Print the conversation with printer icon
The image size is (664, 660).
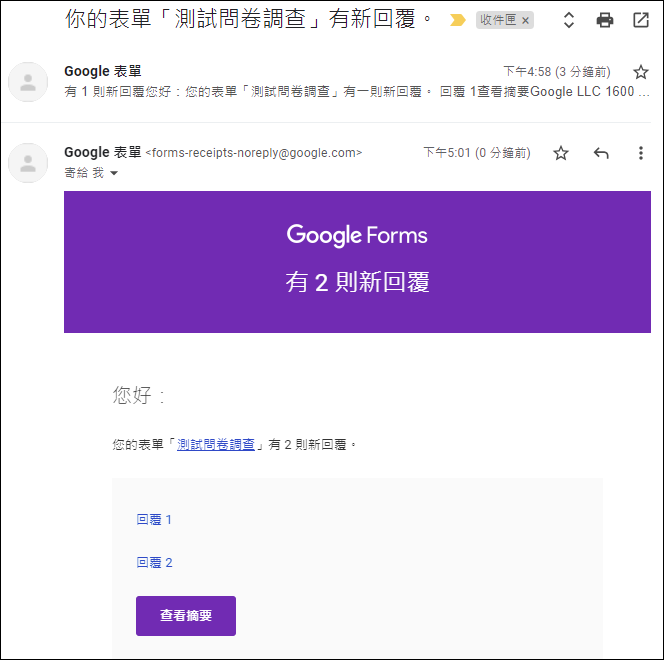pos(605,20)
